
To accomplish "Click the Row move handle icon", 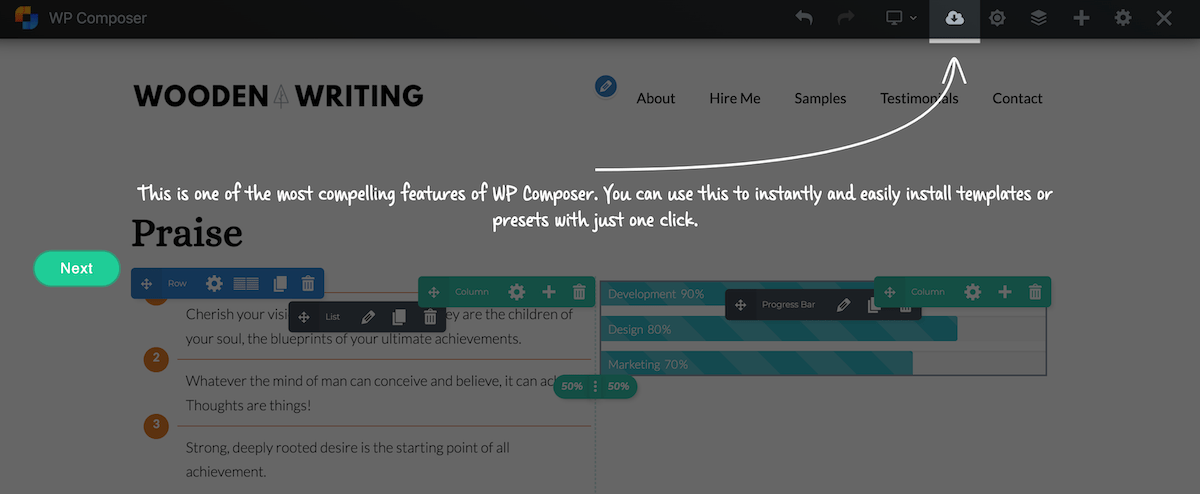I will point(146,284).
